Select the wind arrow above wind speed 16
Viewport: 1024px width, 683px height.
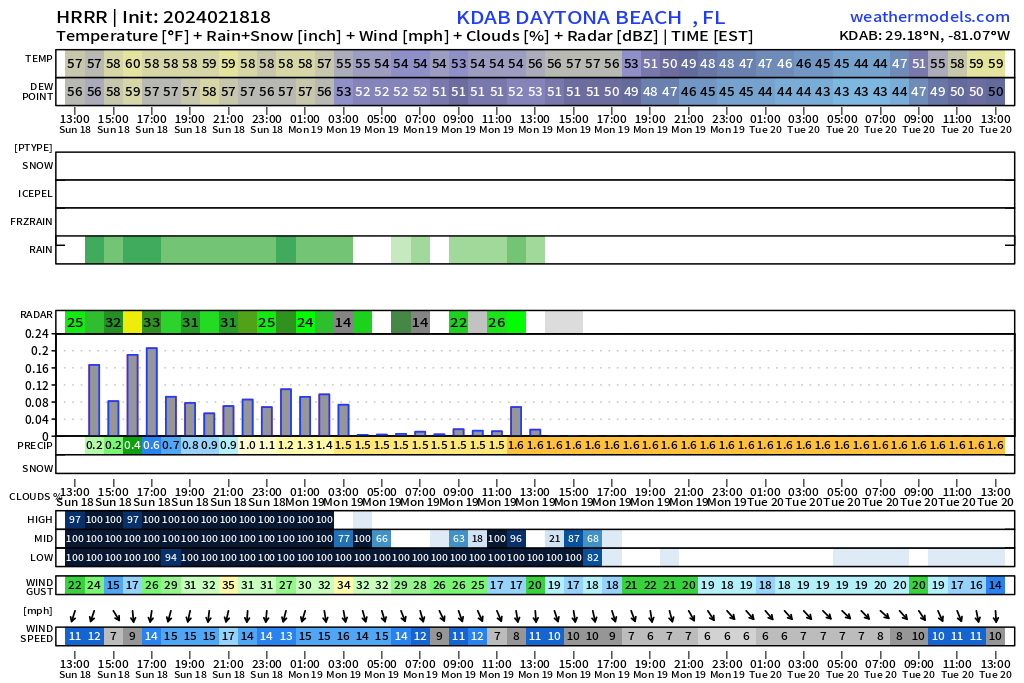click(344, 616)
